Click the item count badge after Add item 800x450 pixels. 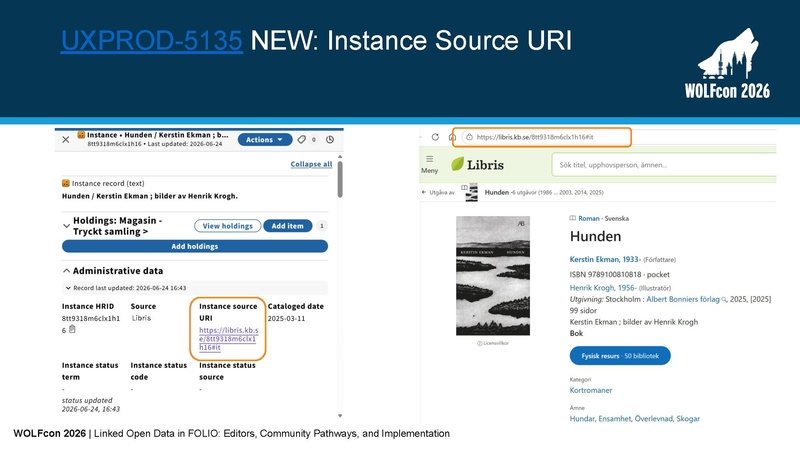[321, 226]
